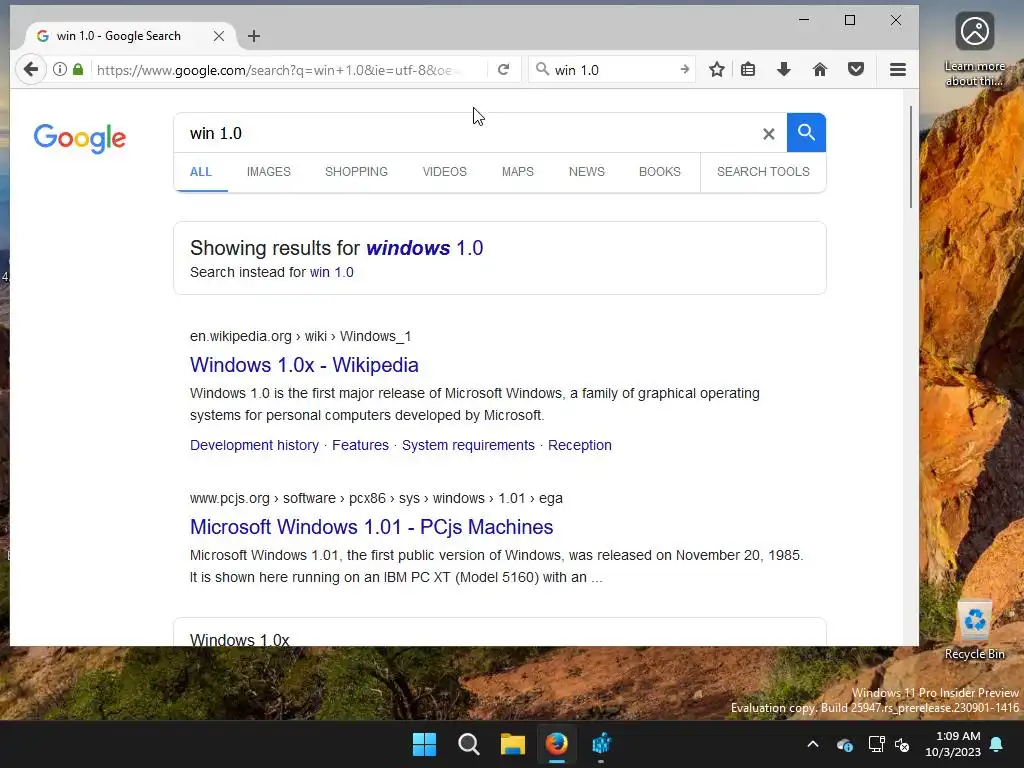Show hidden tray icons chevron
Viewport: 1024px width, 768px height.
(x=813, y=744)
